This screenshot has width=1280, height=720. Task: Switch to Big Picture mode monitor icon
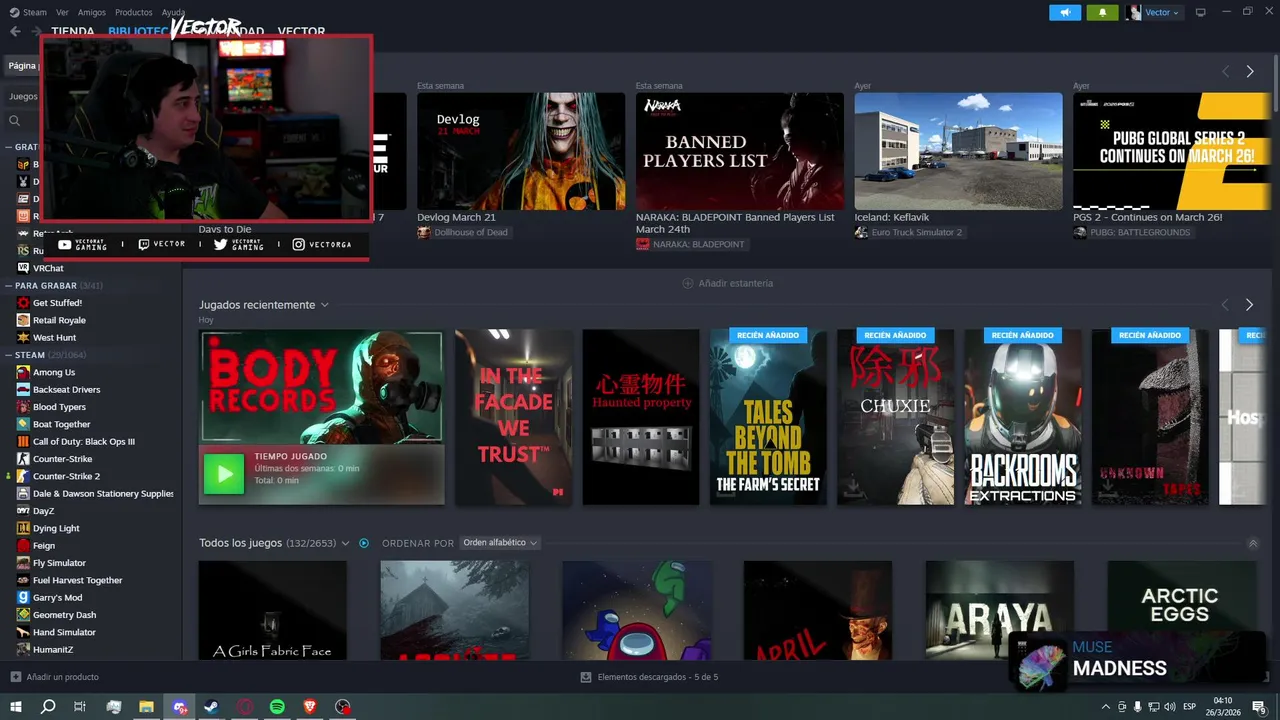1201,12
